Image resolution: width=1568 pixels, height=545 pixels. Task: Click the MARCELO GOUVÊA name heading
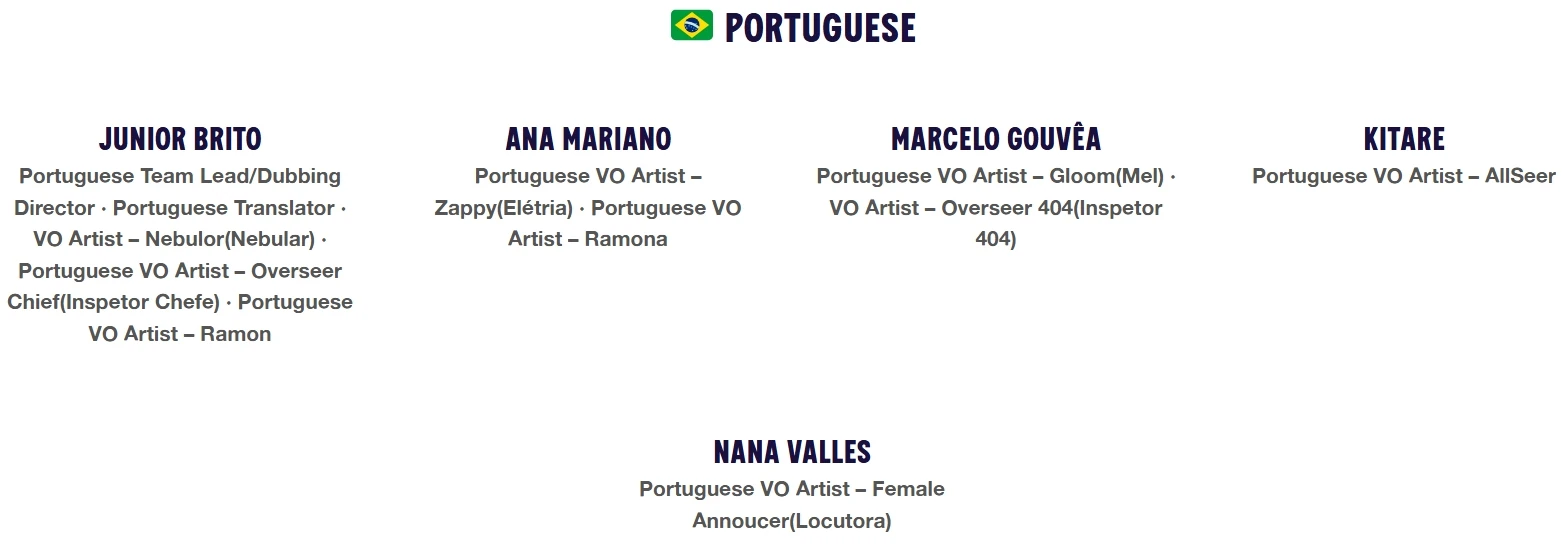pyautogui.click(x=996, y=139)
